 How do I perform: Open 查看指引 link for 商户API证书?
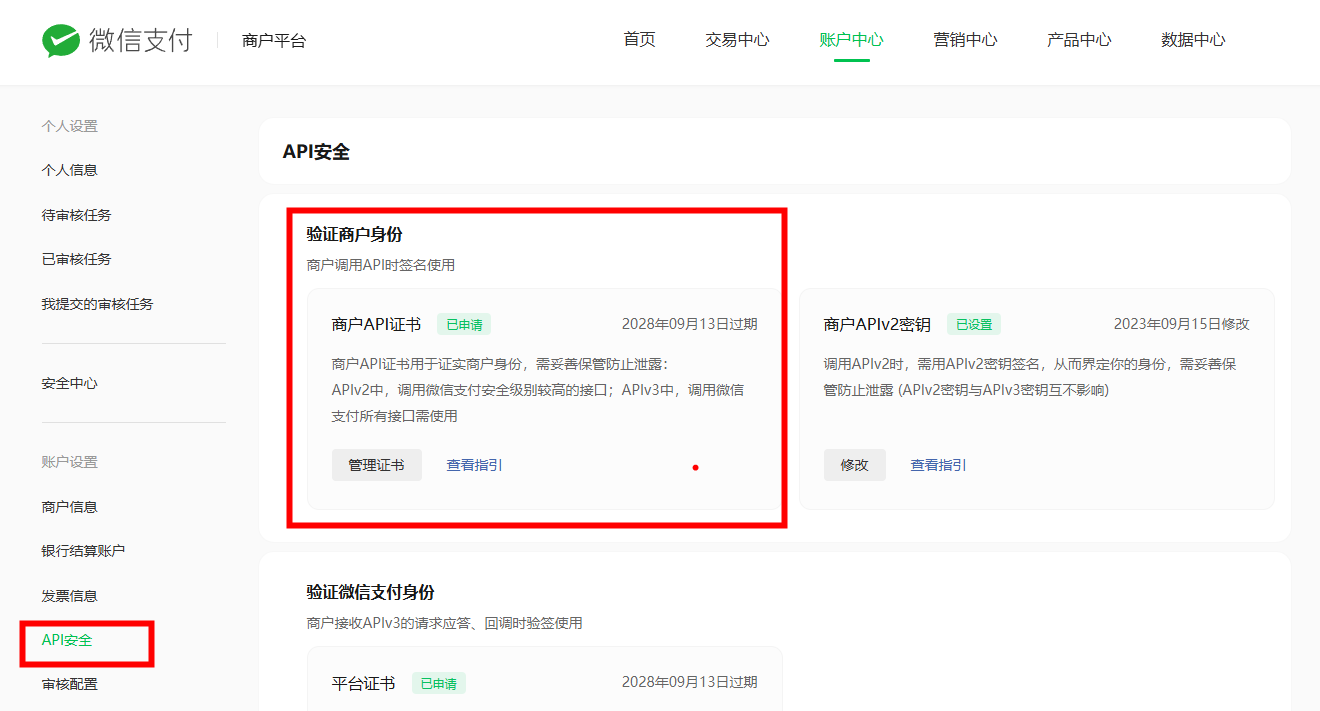click(474, 465)
